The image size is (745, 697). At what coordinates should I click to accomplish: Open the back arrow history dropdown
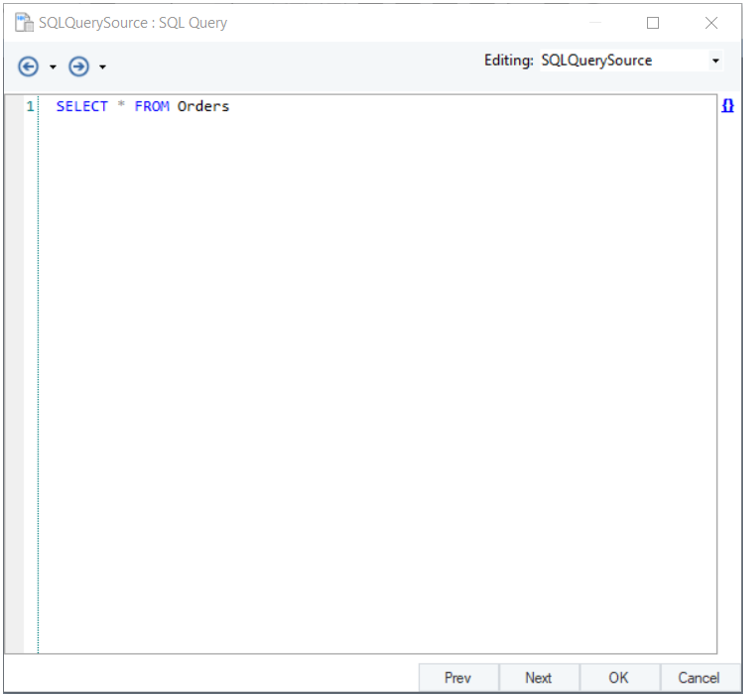(x=53, y=67)
